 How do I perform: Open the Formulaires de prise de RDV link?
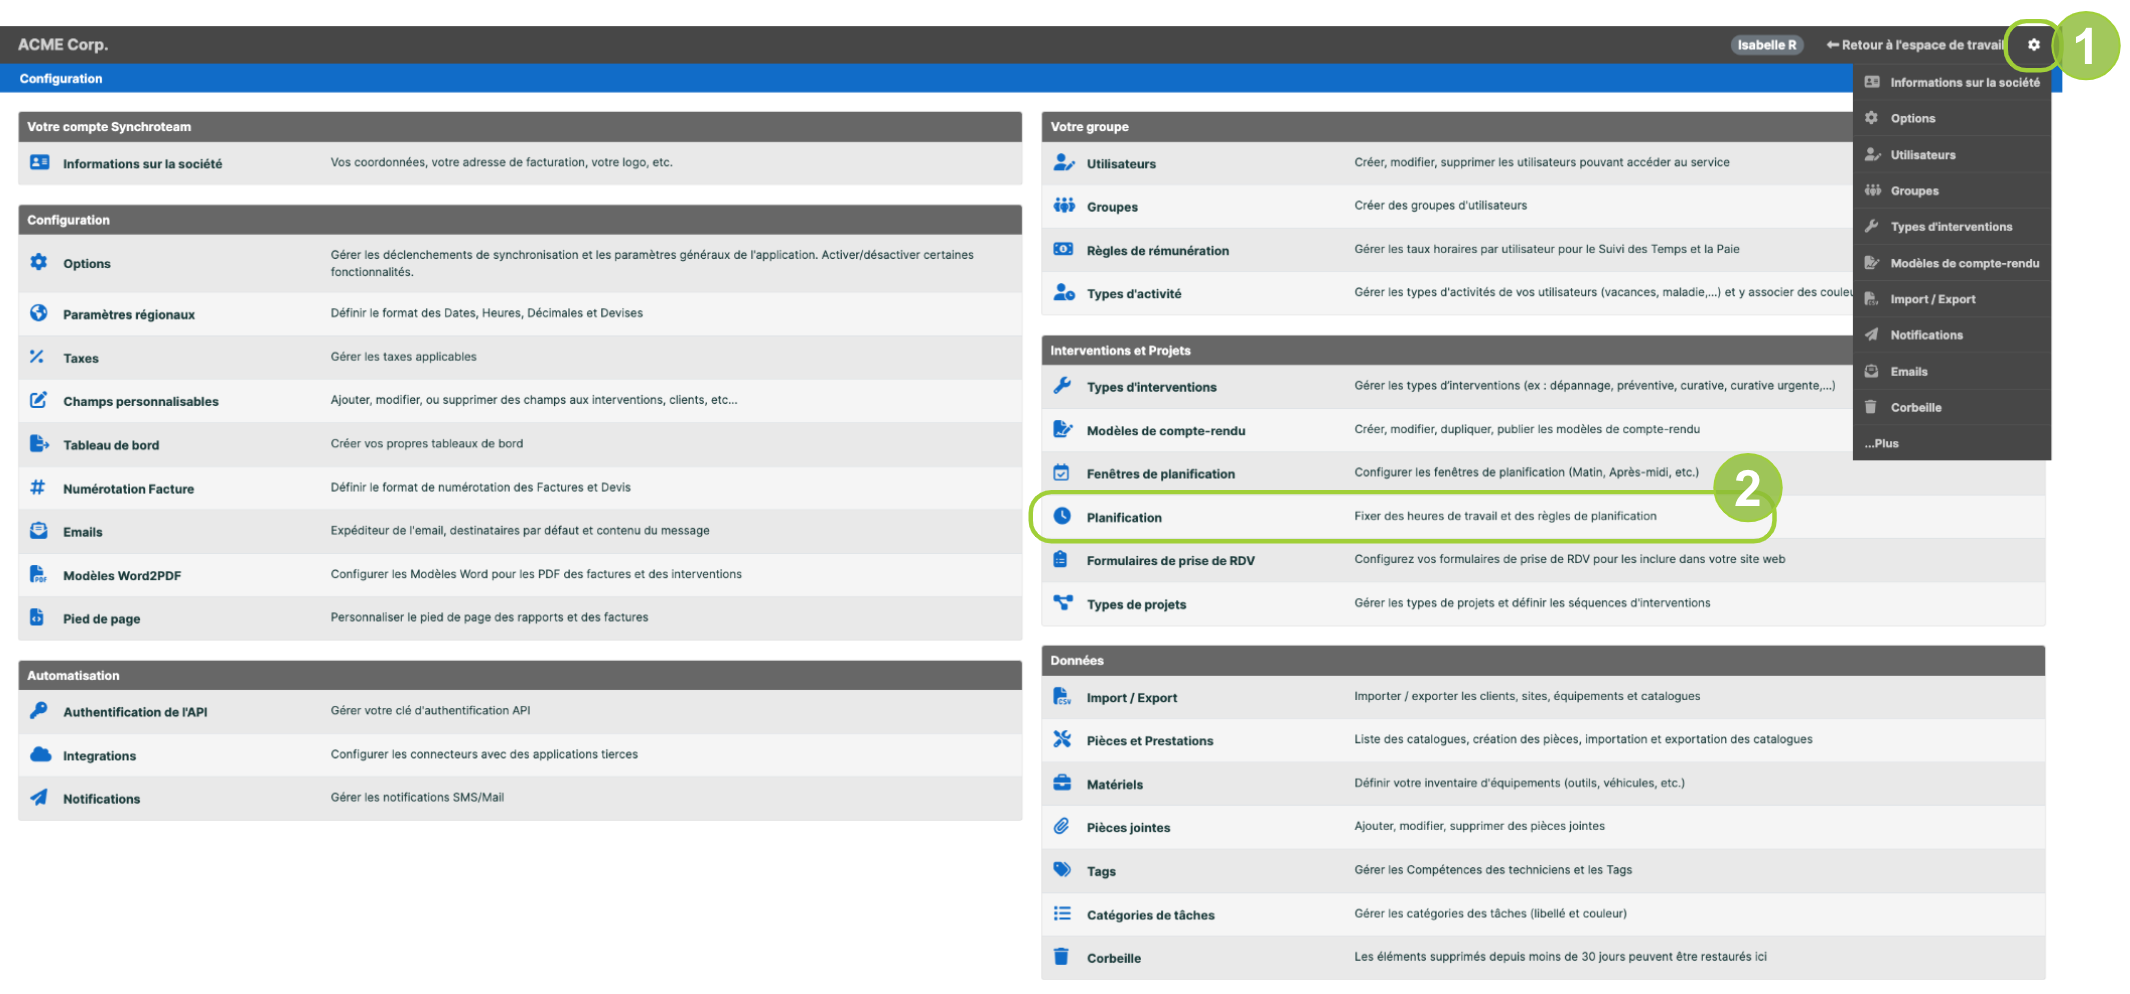[1170, 561]
